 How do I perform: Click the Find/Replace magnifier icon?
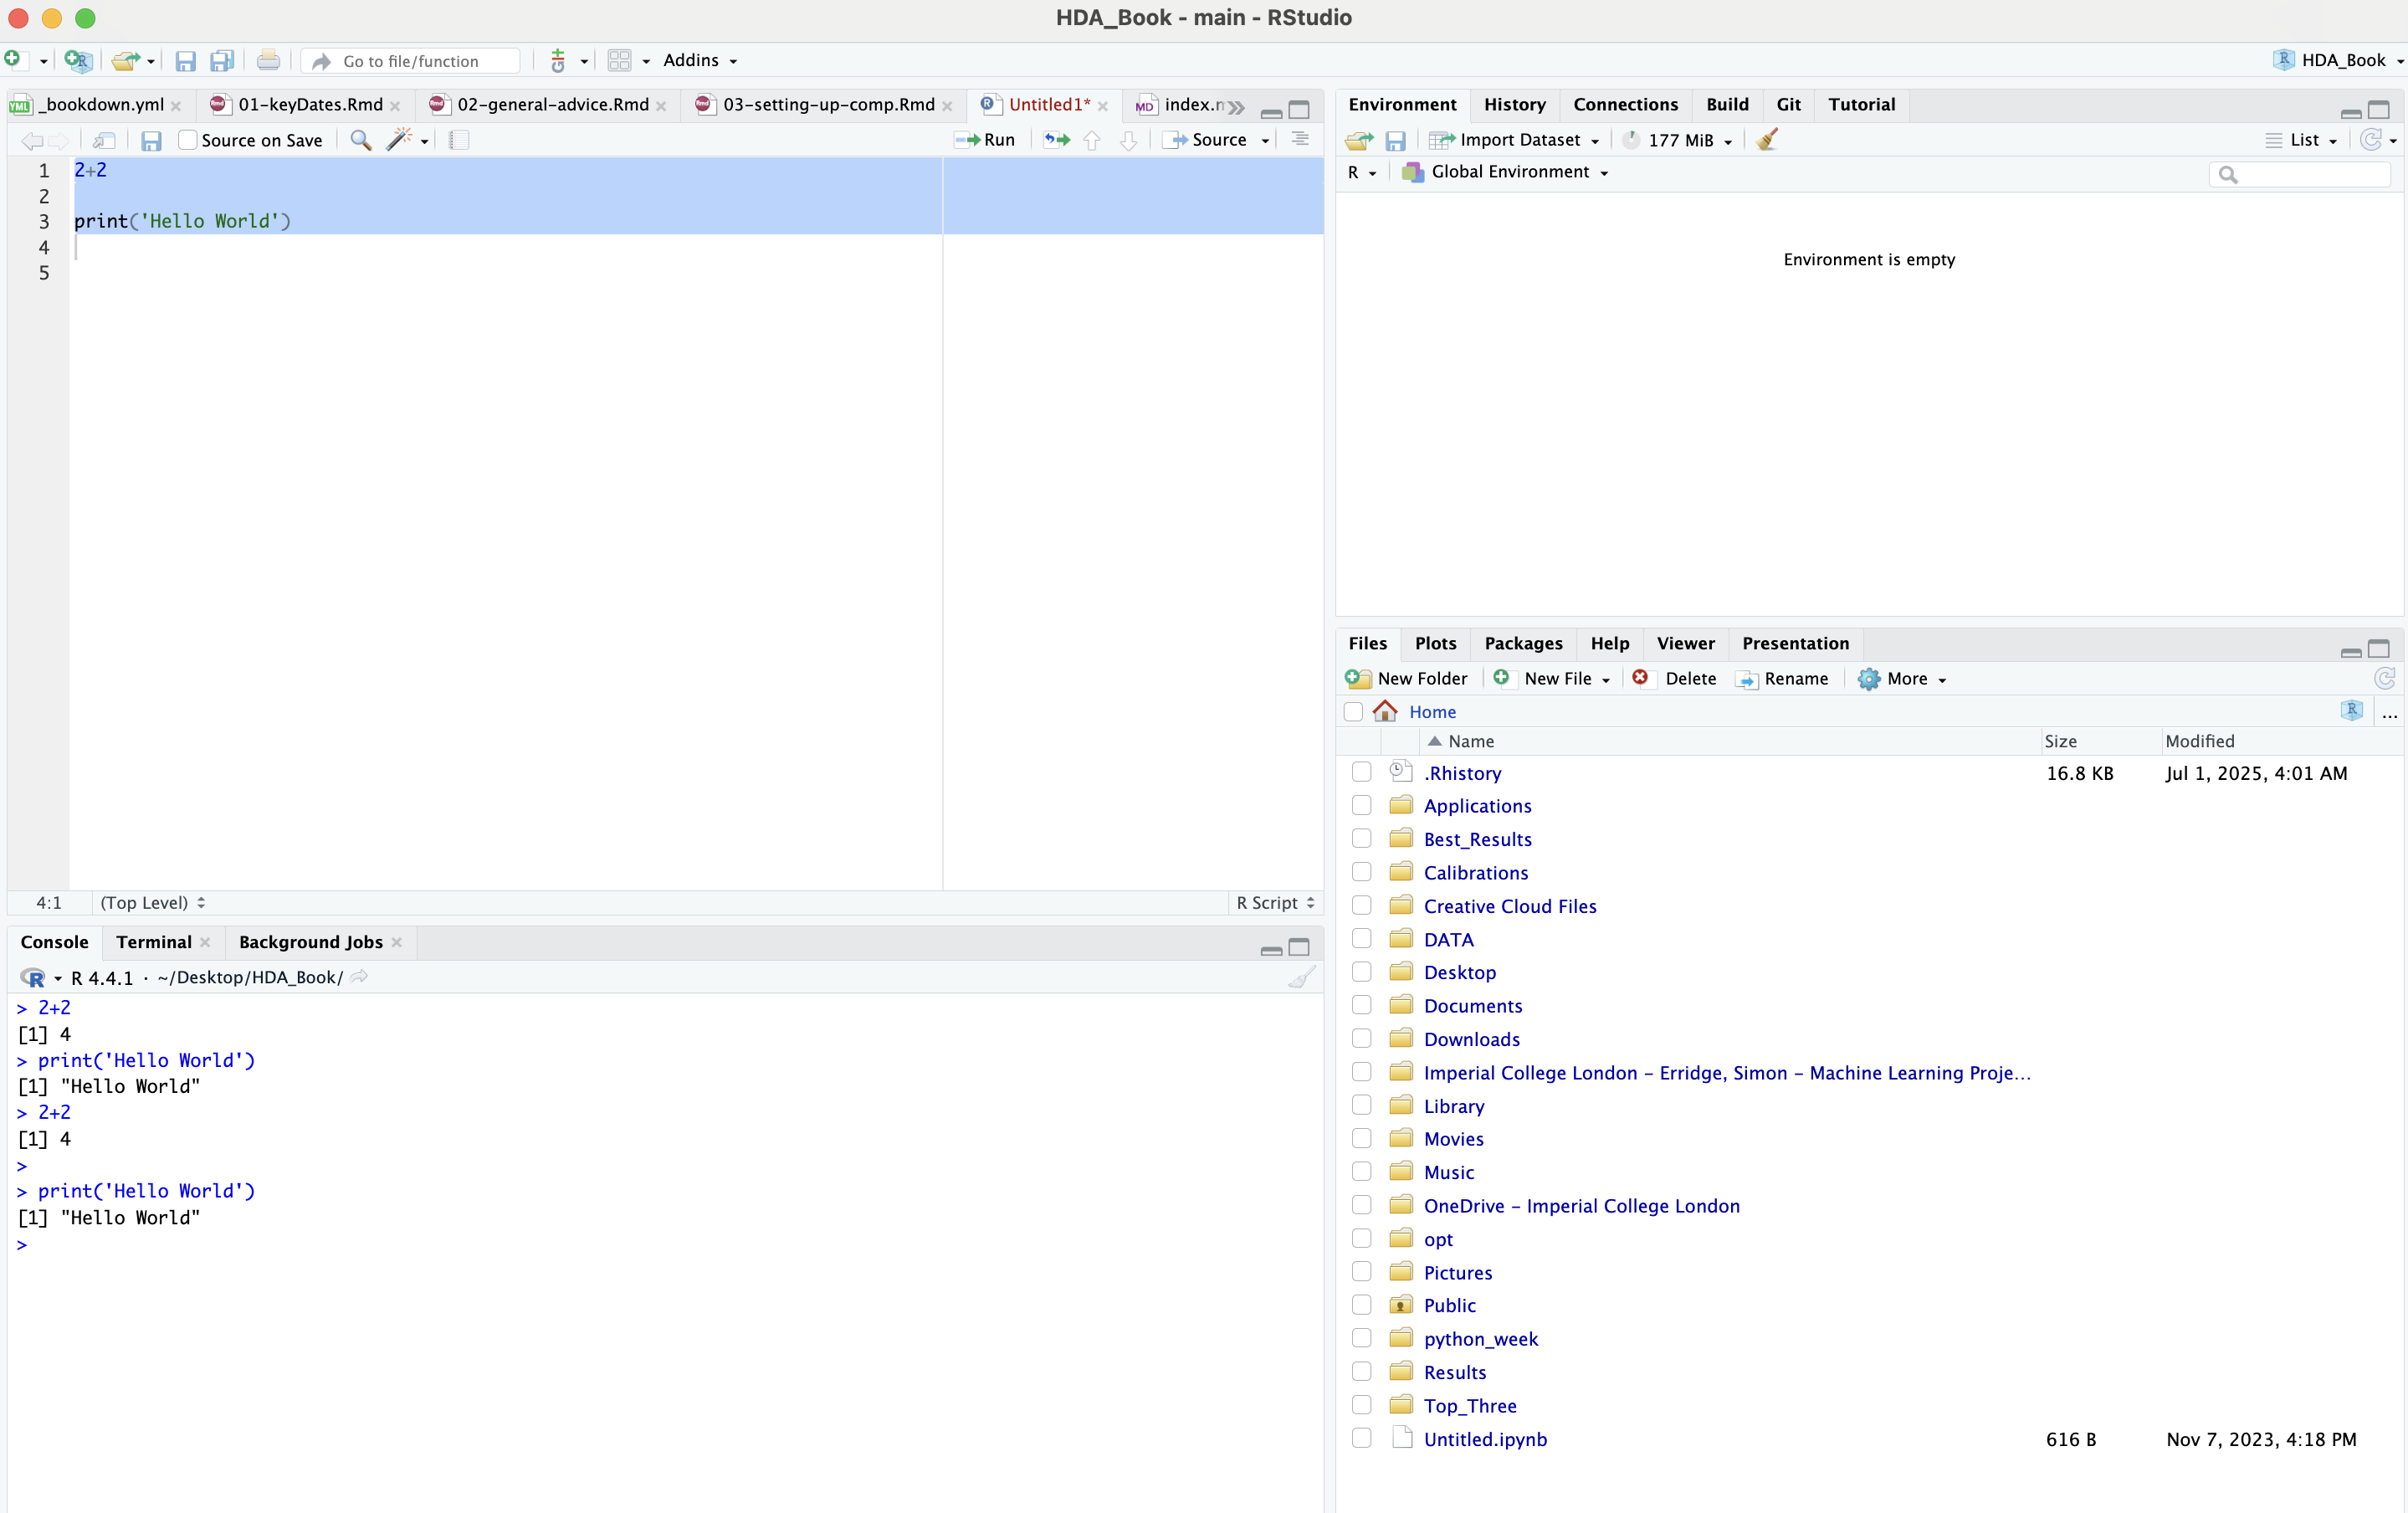click(361, 140)
